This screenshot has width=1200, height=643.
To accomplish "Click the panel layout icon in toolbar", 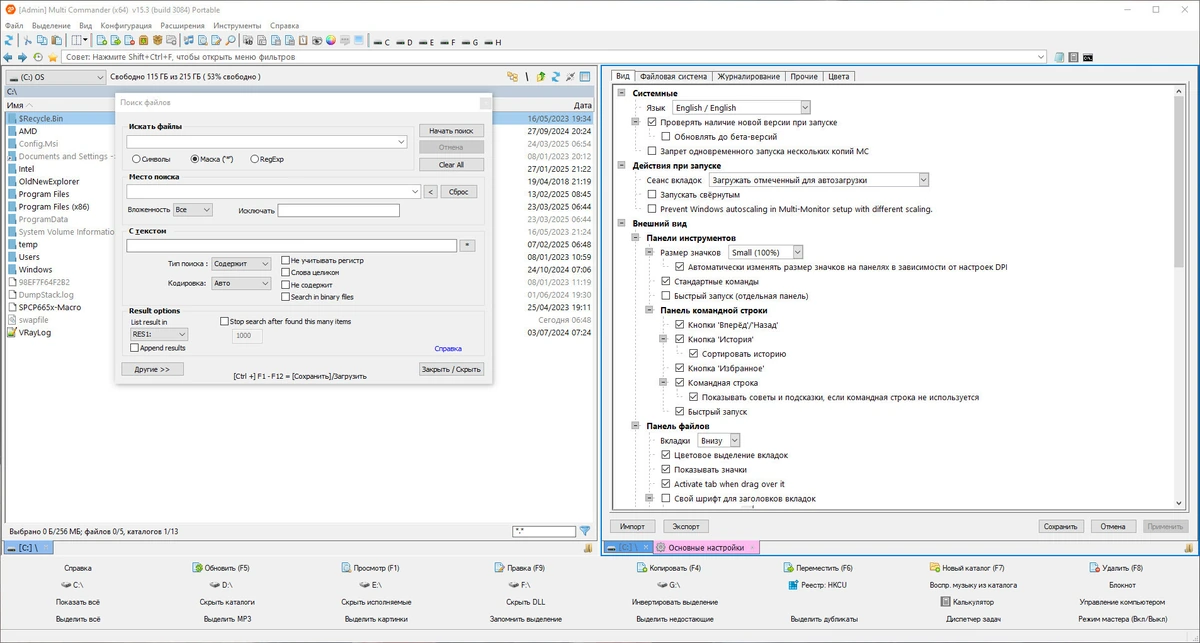I will point(76,41).
